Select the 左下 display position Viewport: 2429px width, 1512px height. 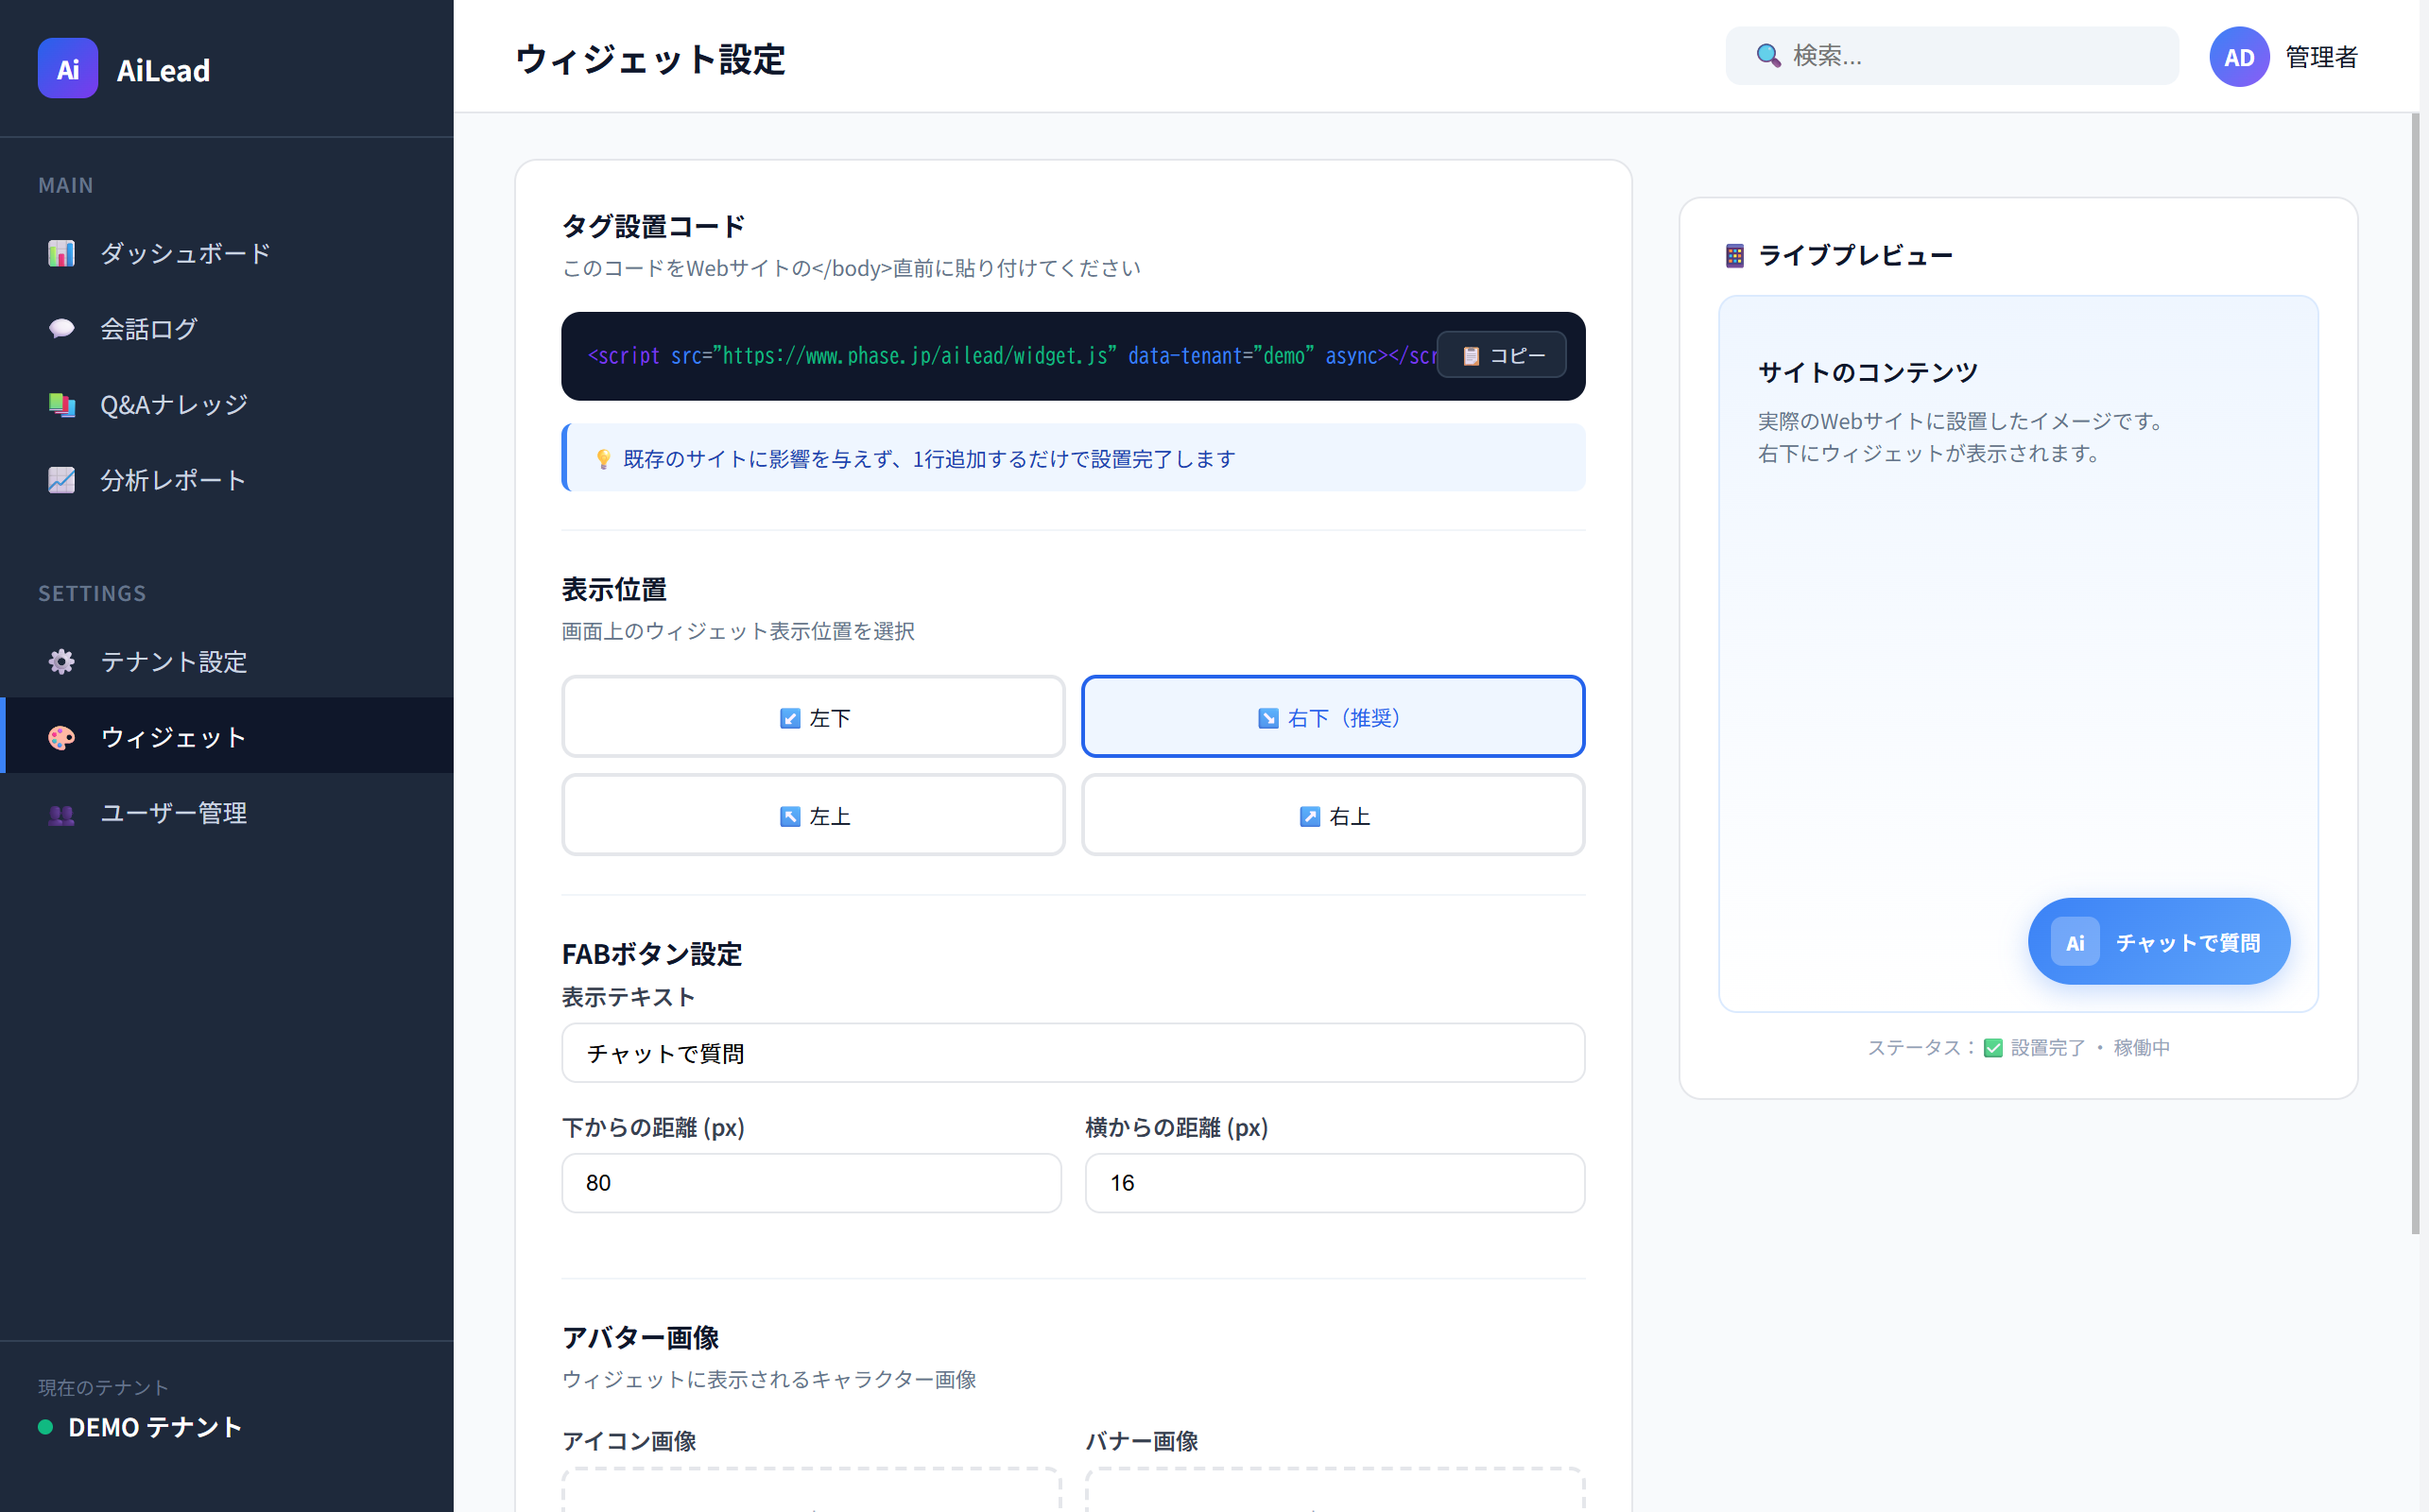click(x=813, y=716)
